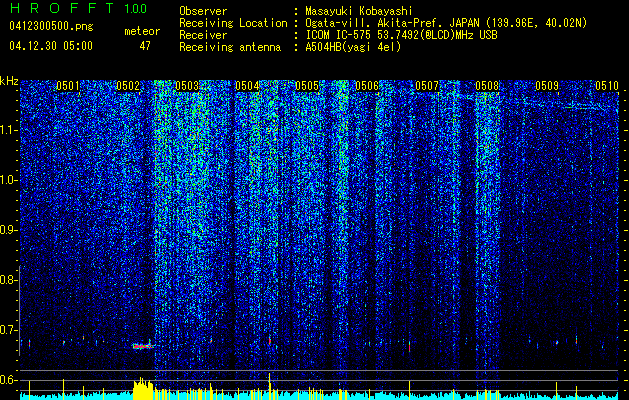Image resolution: width=629 pixels, height=400 pixels.
Task: Click the 0505 time marker
Action: click(307, 86)
